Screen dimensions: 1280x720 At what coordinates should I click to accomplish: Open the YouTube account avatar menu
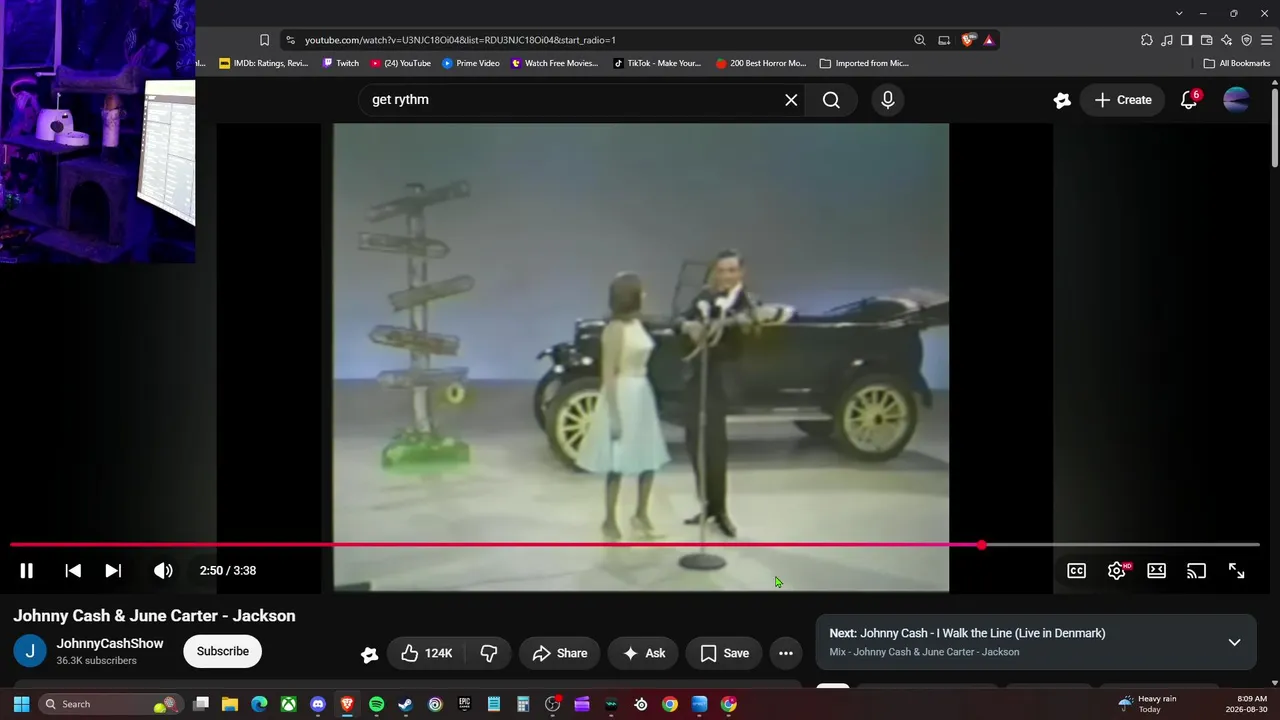[x=1236, y=100]
